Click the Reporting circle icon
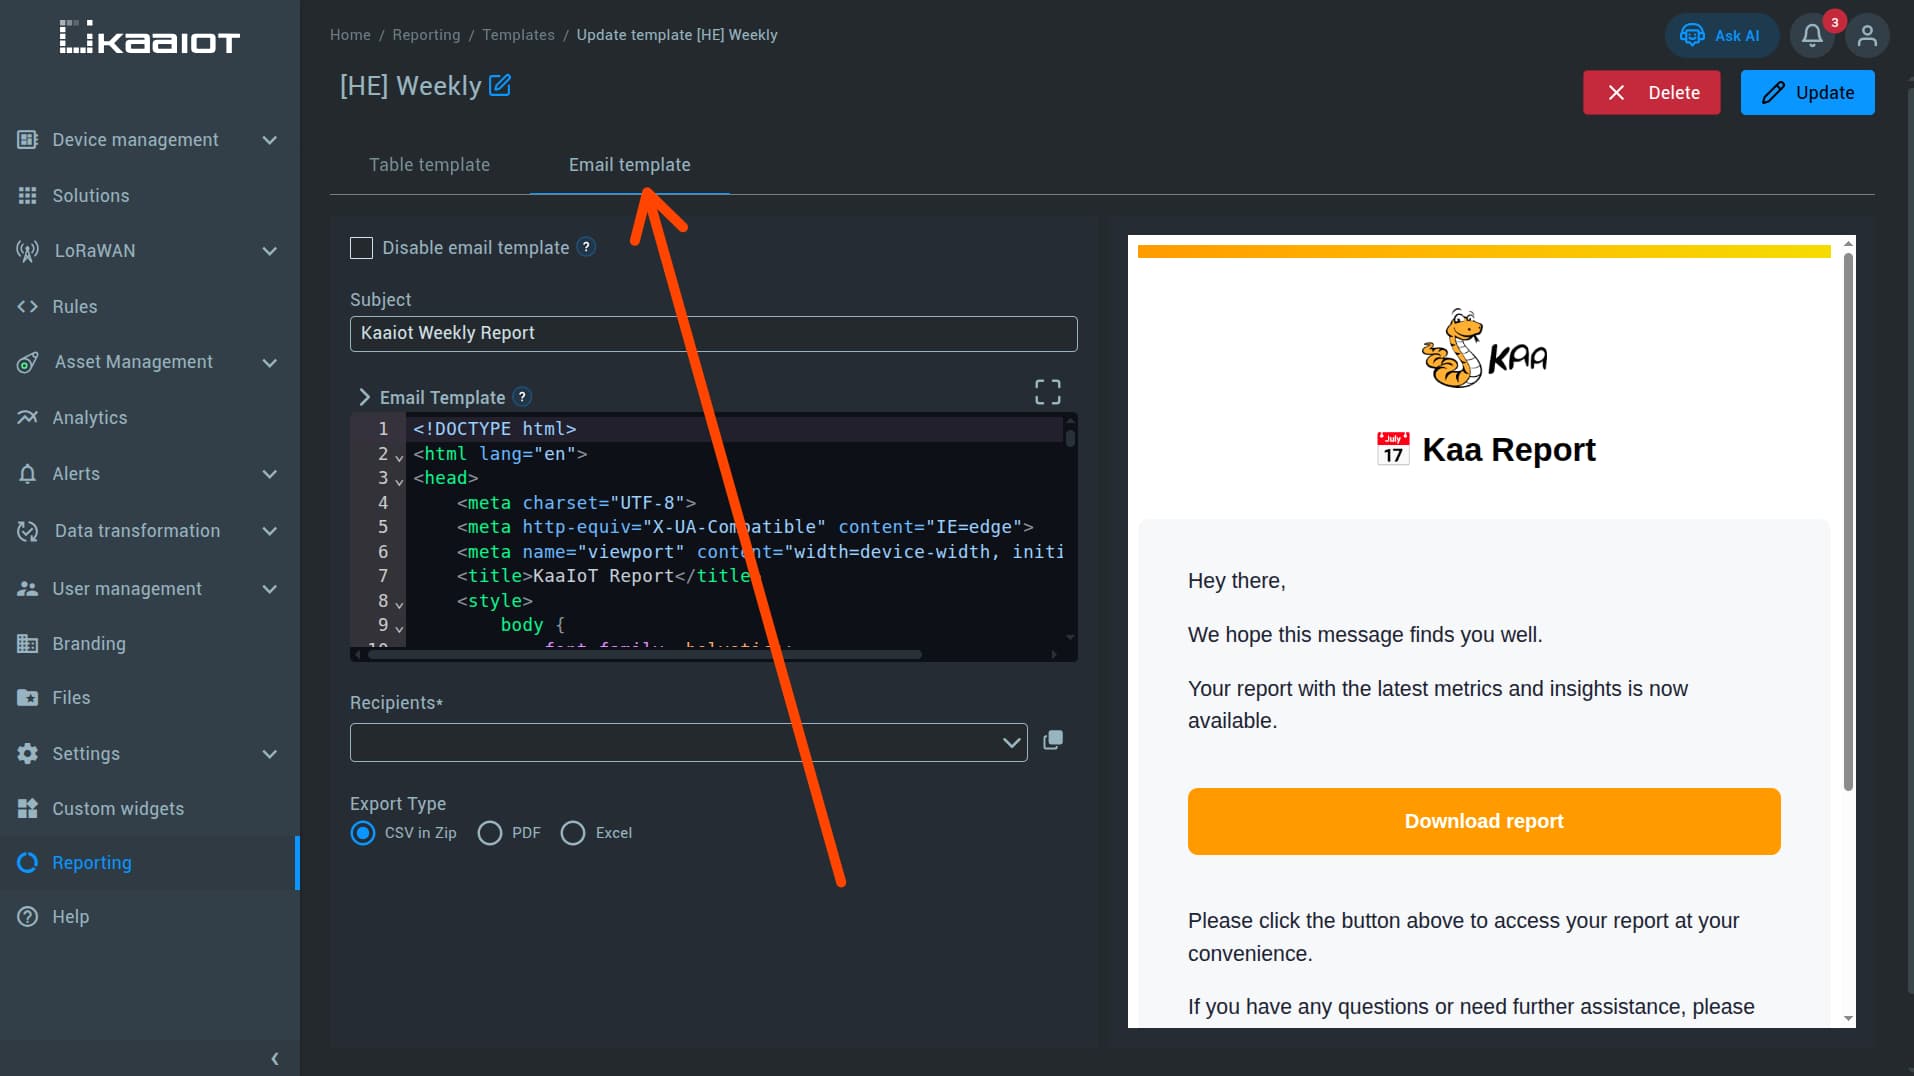 [x=27, y=863]
